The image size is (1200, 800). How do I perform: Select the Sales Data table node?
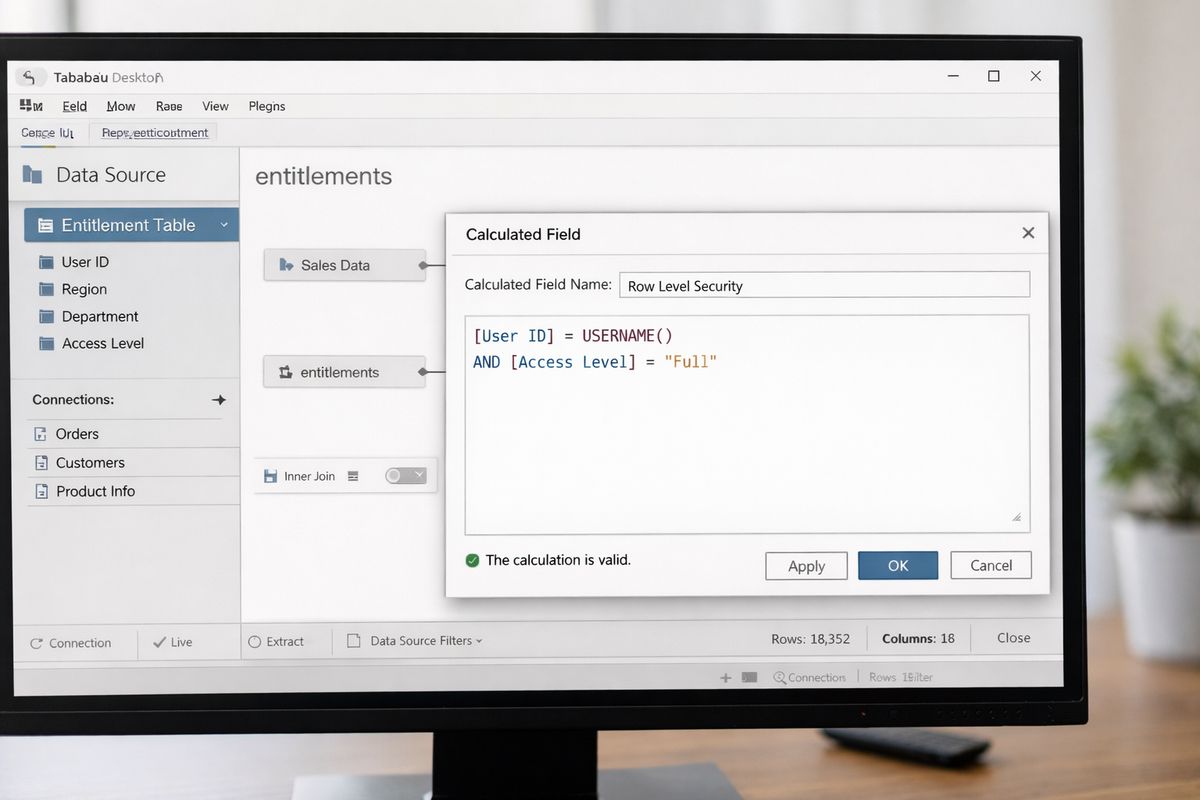pos(345,265)
